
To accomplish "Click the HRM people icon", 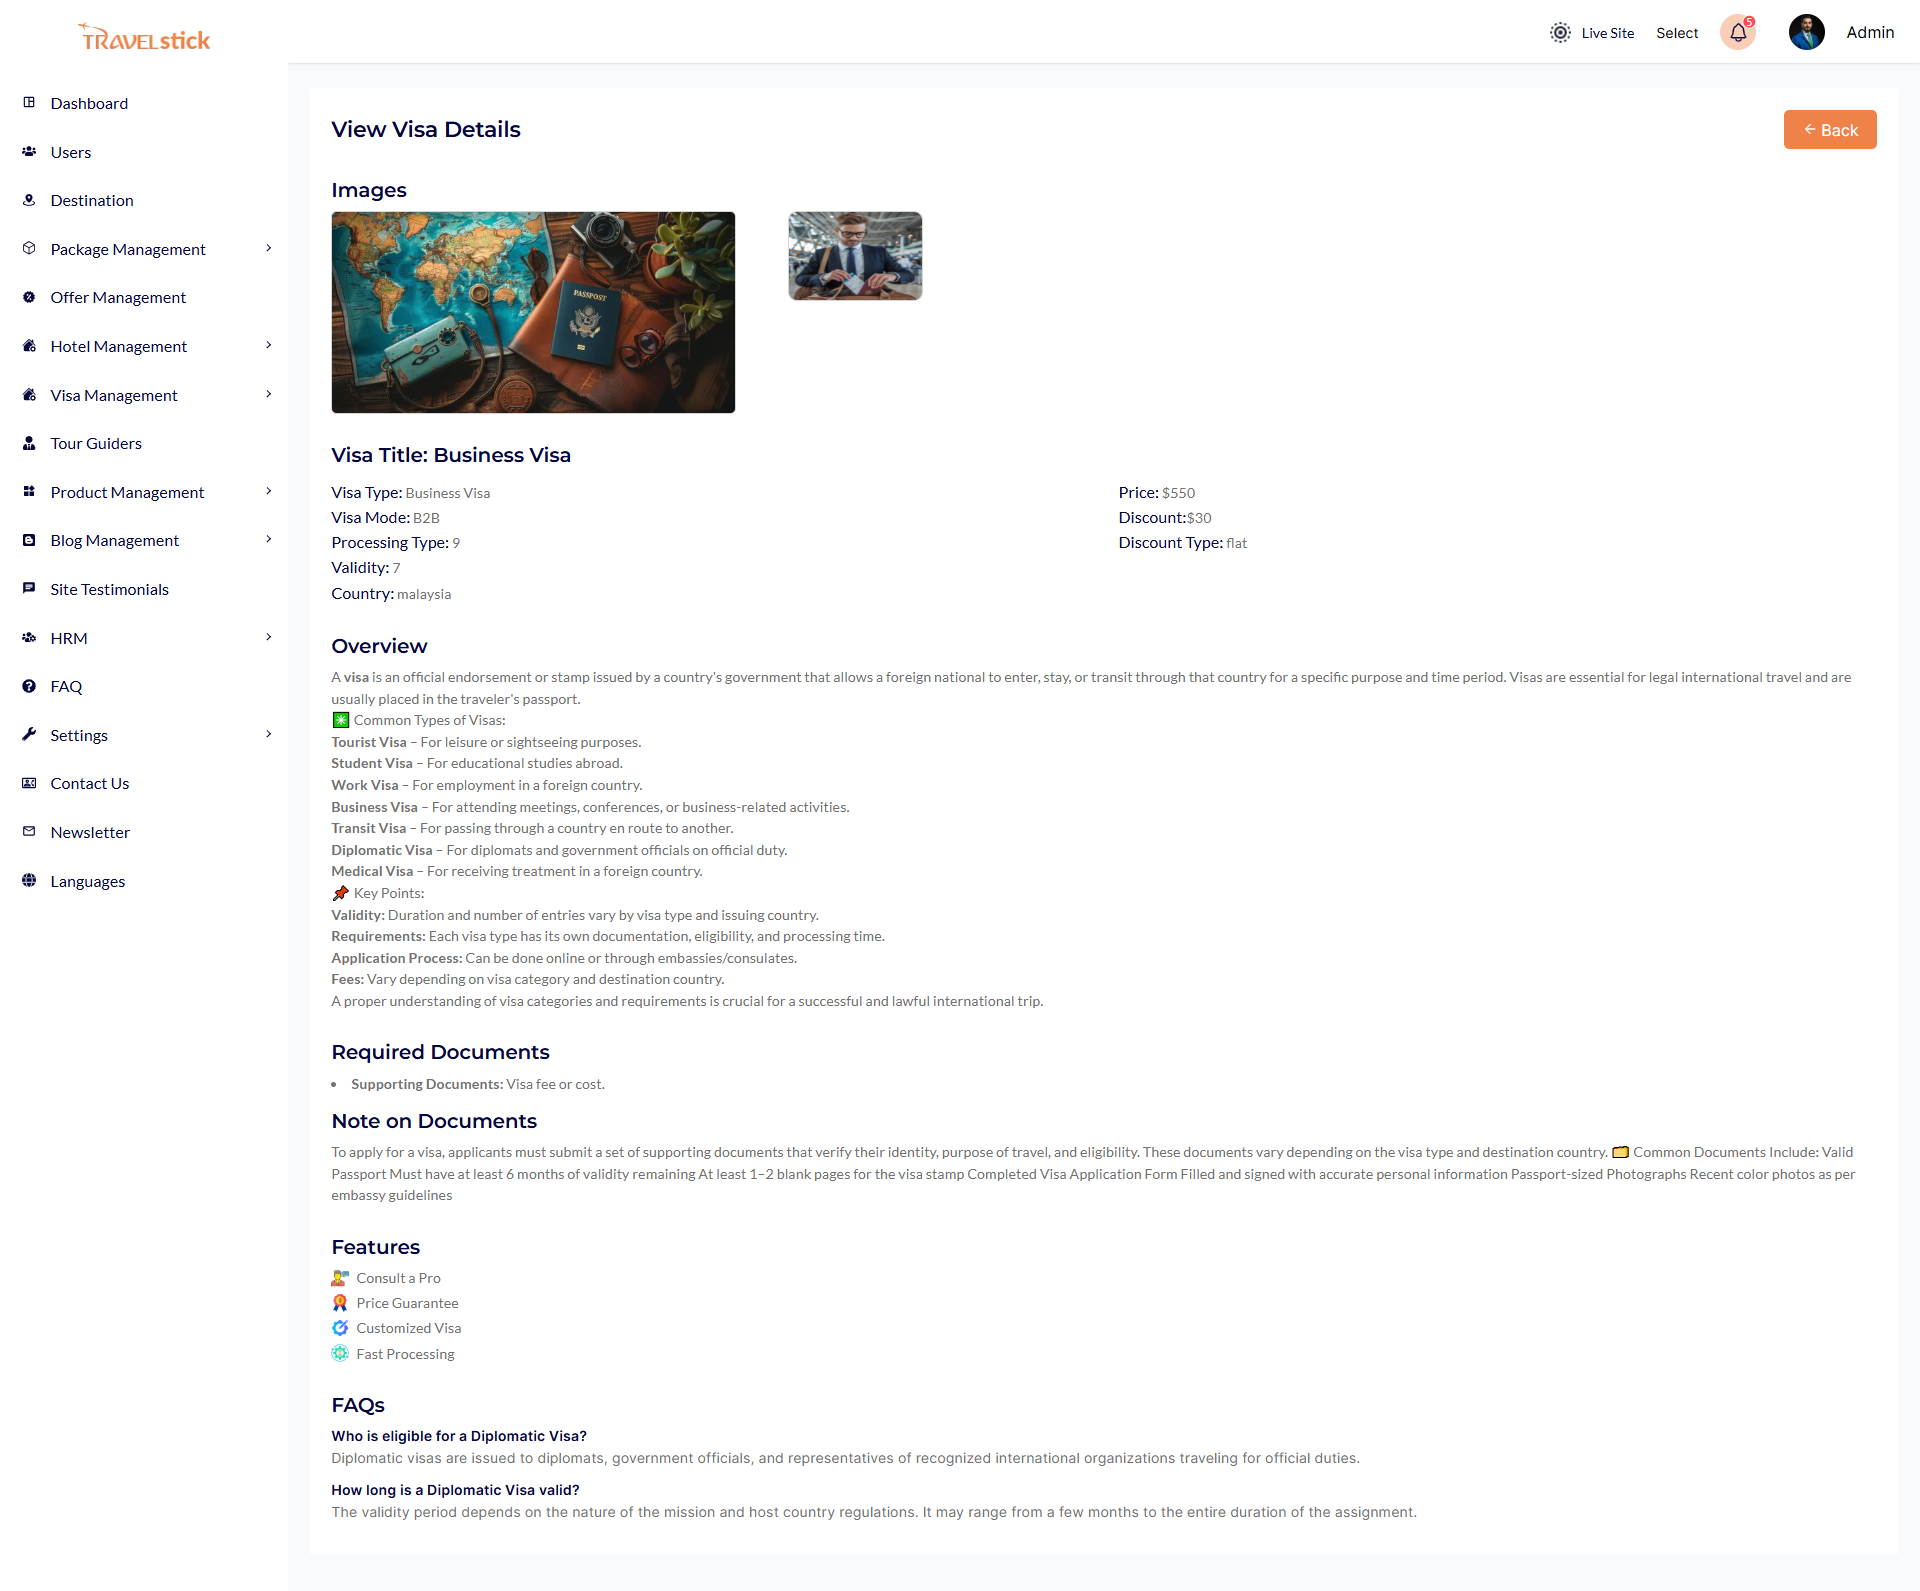I will pyautogui.click(x=29, y=637).
